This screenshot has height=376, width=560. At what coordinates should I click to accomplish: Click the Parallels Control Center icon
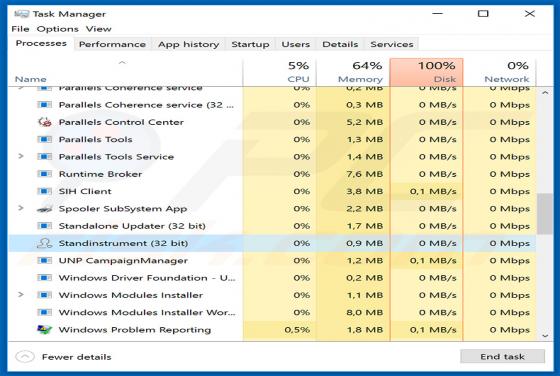click(x=45, y=122)
